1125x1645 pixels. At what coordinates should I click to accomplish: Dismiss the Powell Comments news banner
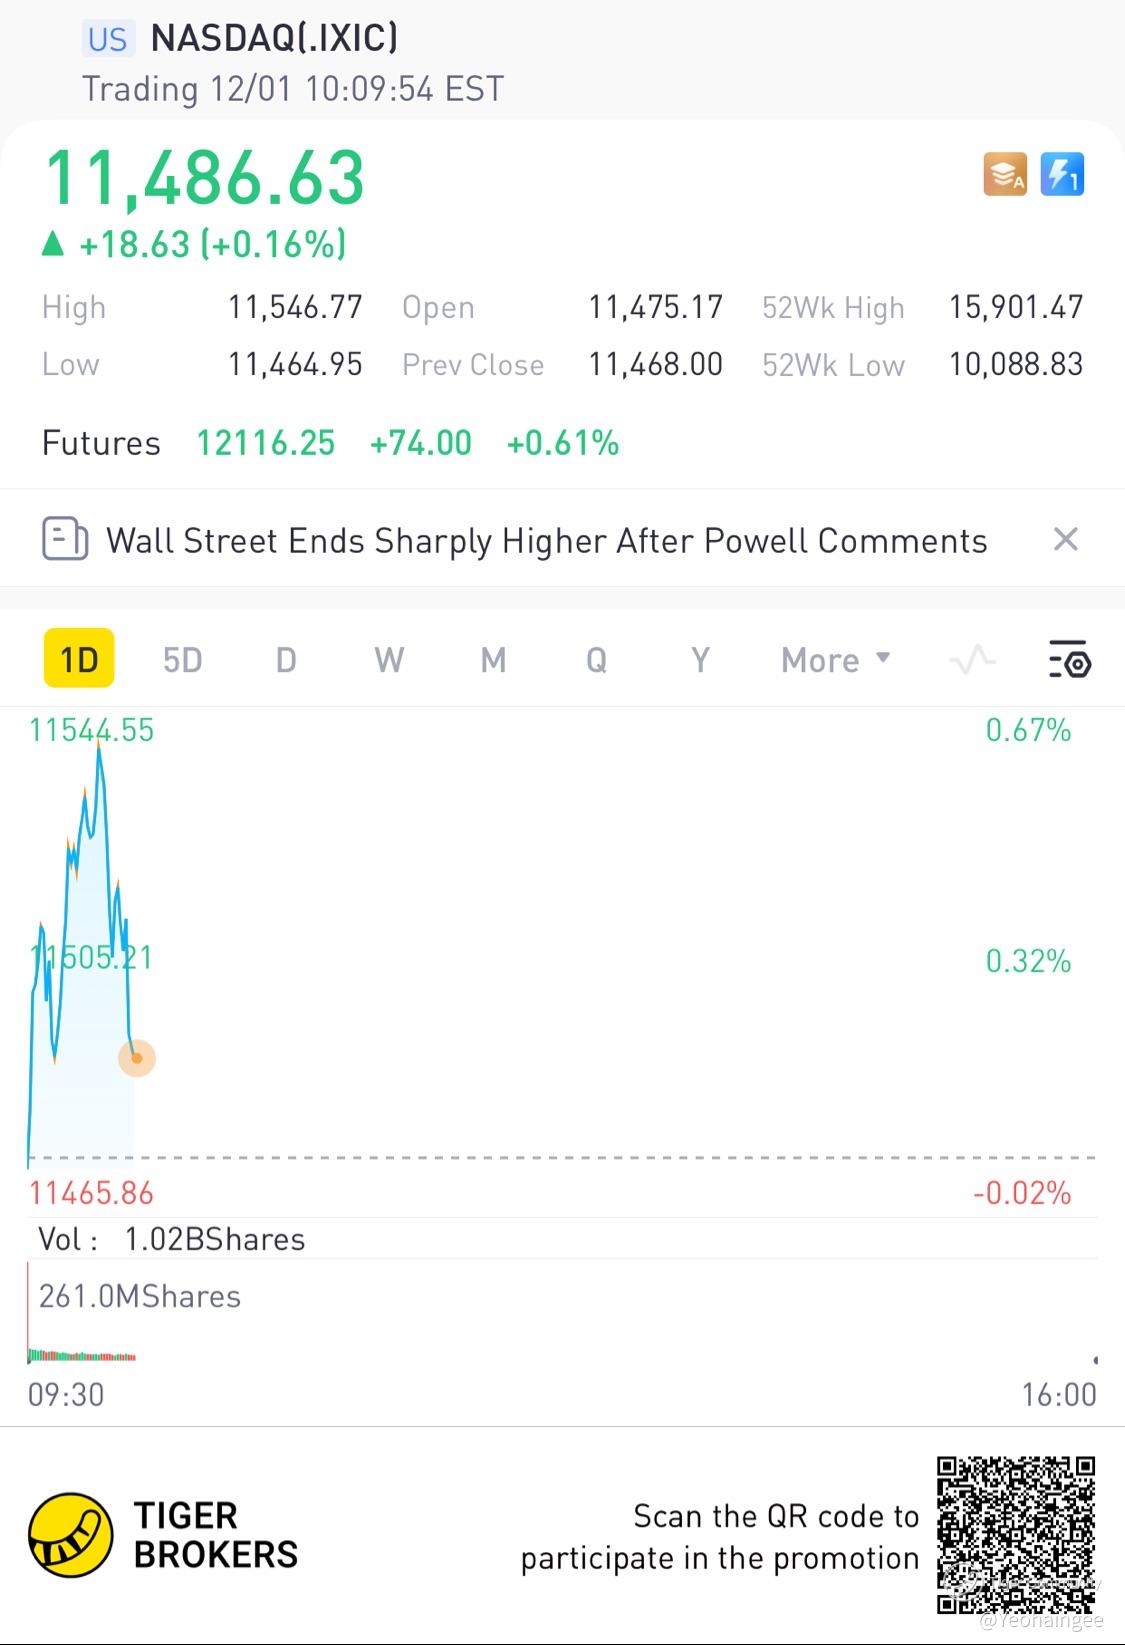coord(1066,539)
